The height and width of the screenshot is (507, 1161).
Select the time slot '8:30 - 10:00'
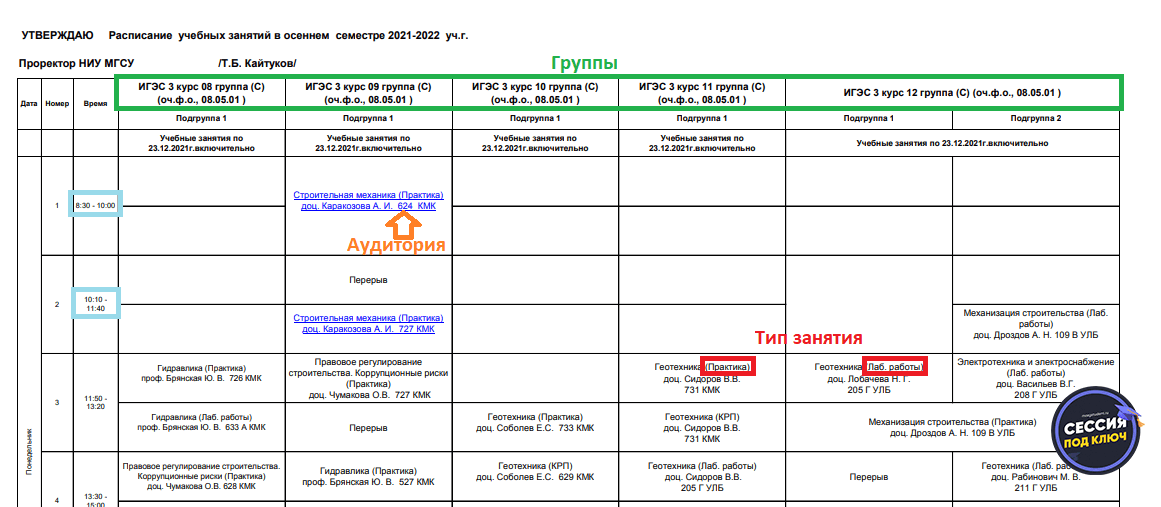pos(96,205)
